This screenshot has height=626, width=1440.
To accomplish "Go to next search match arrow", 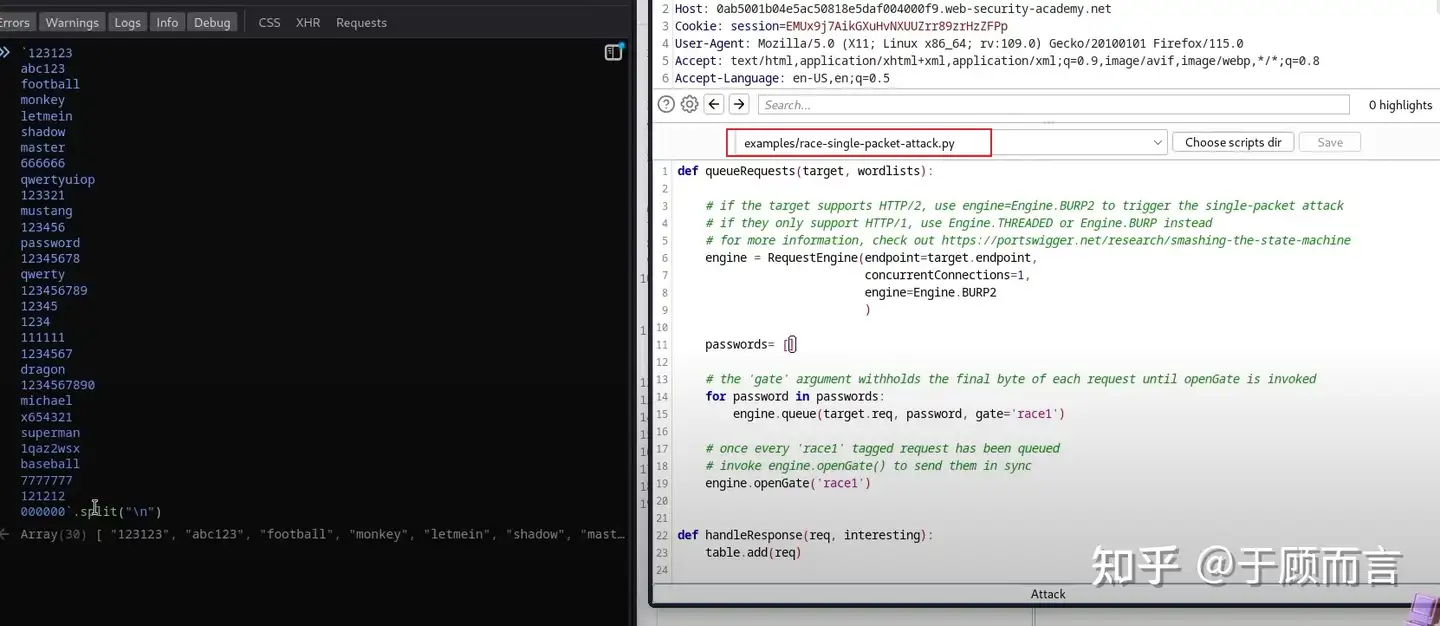I will [x=739, y=104].
